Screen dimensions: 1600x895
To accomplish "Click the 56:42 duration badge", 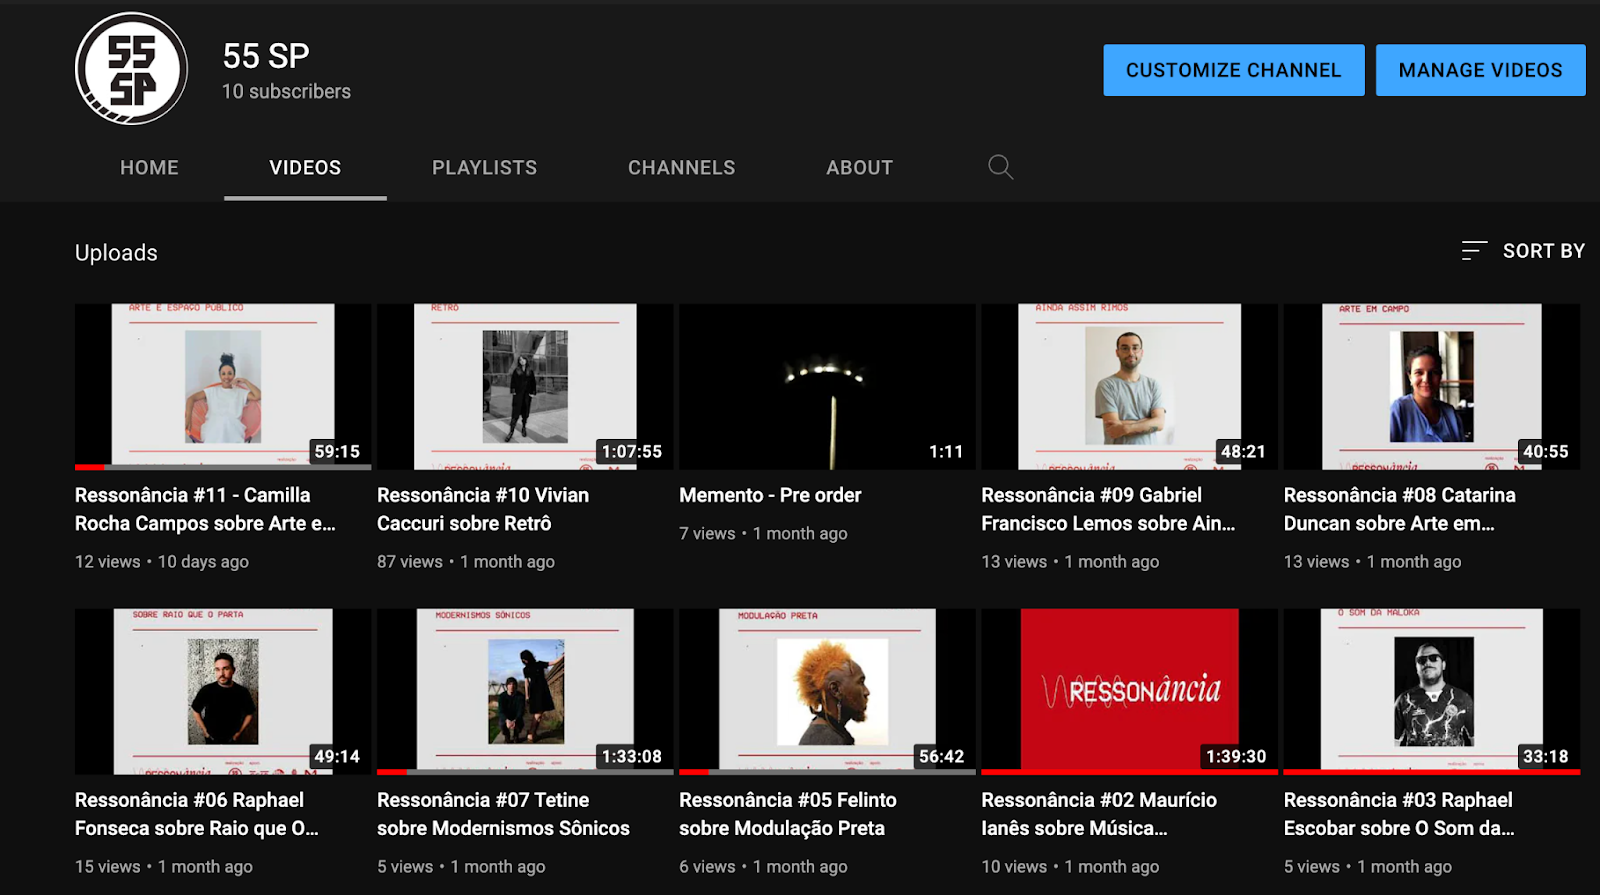I will [x=942, y=757].
